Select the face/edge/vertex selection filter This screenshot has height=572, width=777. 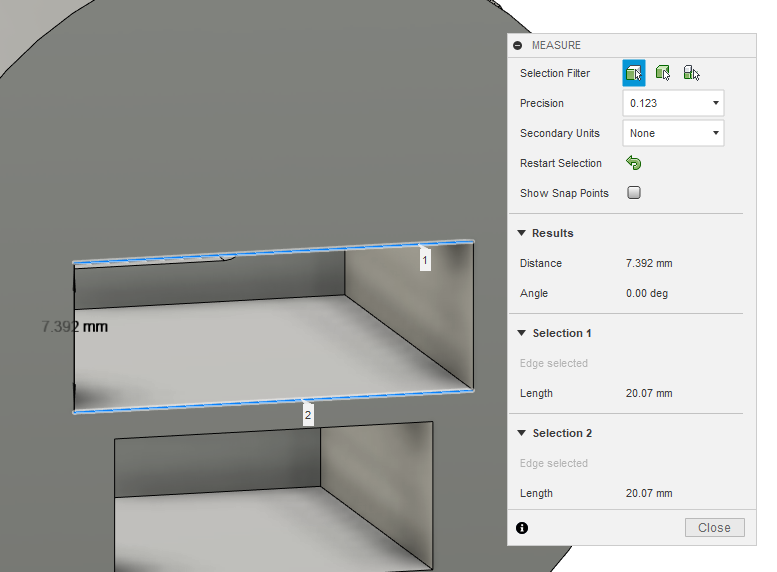(x=634, y=73)
